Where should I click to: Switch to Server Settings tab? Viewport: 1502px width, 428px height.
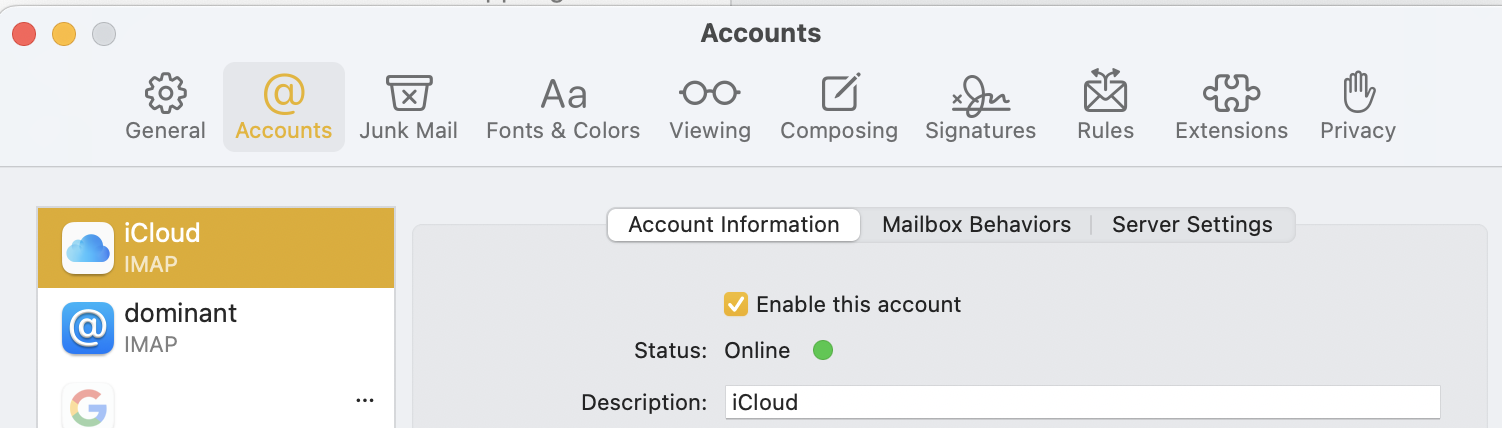click(1192, 225)
